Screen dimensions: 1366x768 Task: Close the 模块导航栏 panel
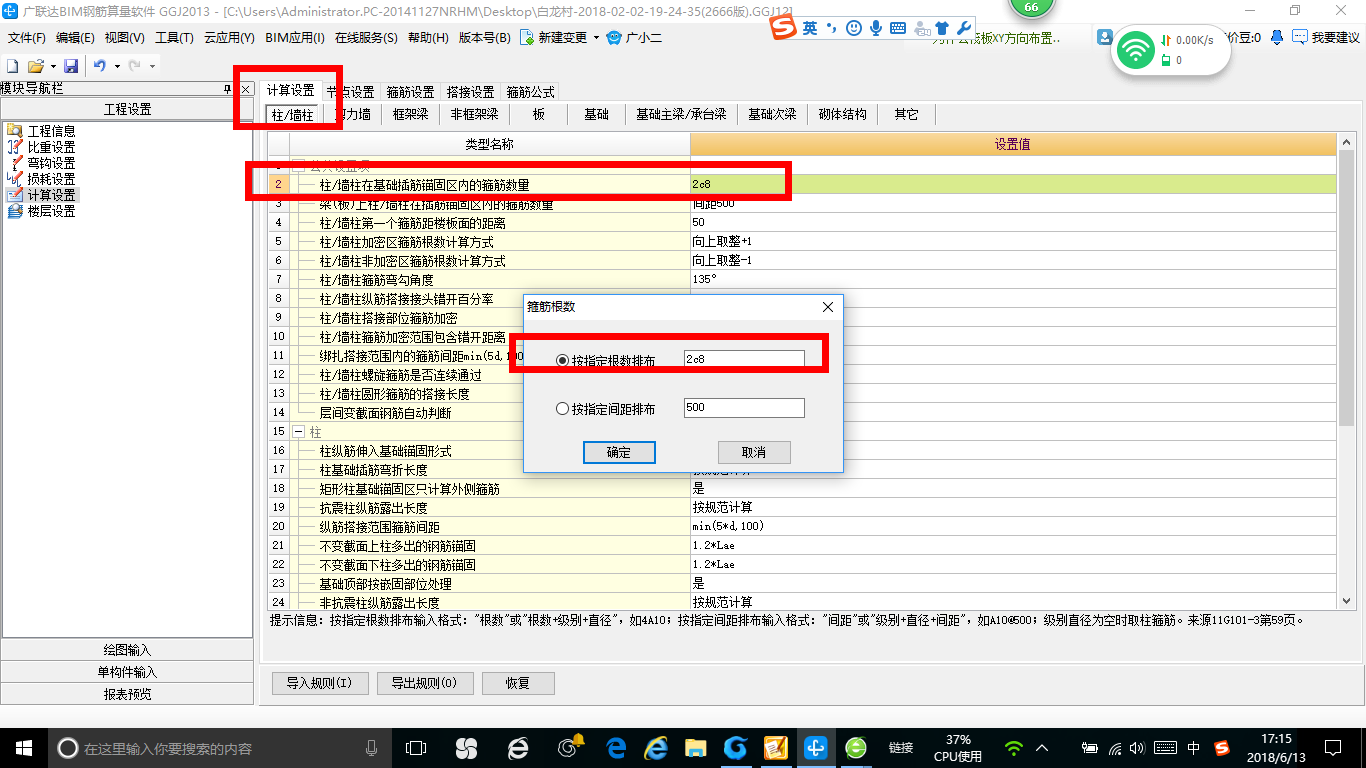[246, 89]
